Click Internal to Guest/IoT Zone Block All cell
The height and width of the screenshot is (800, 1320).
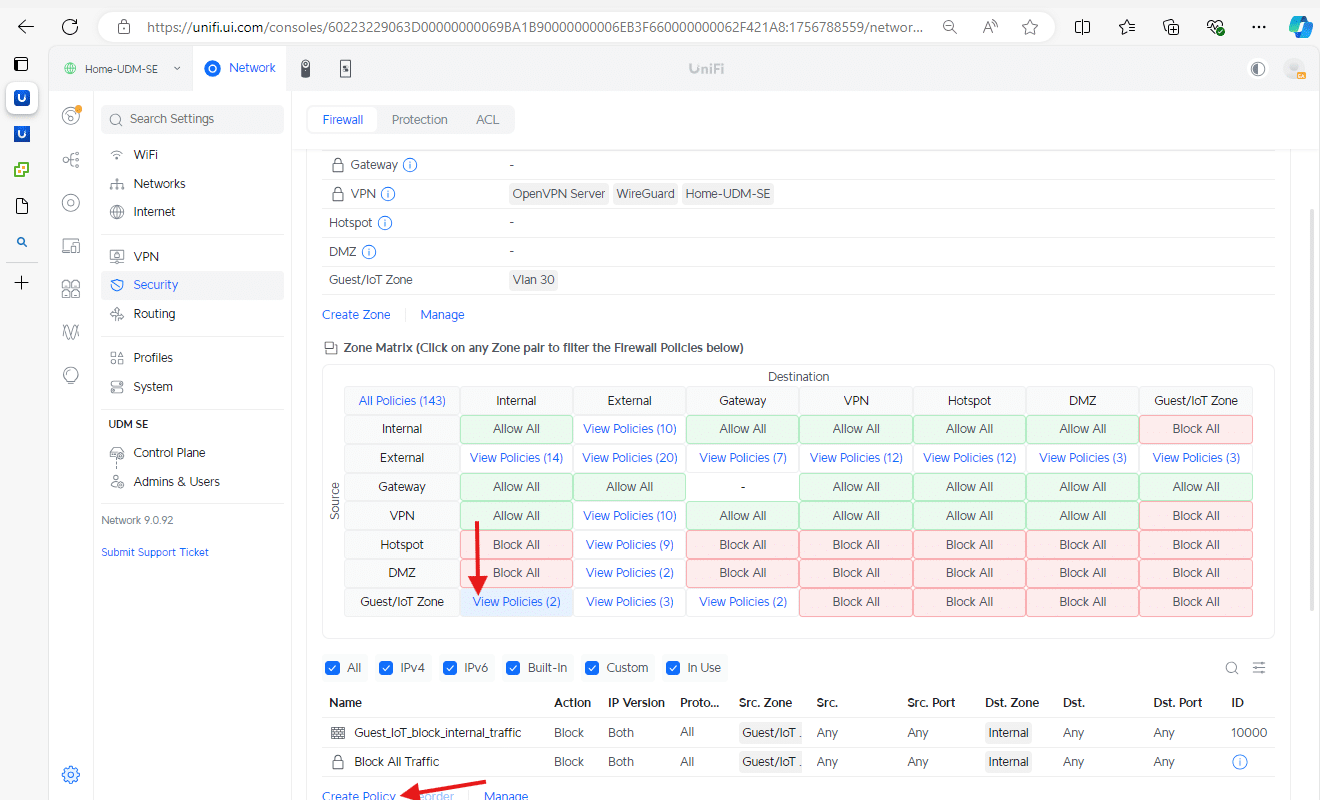pyautogui.click(x=1196, y=429)
